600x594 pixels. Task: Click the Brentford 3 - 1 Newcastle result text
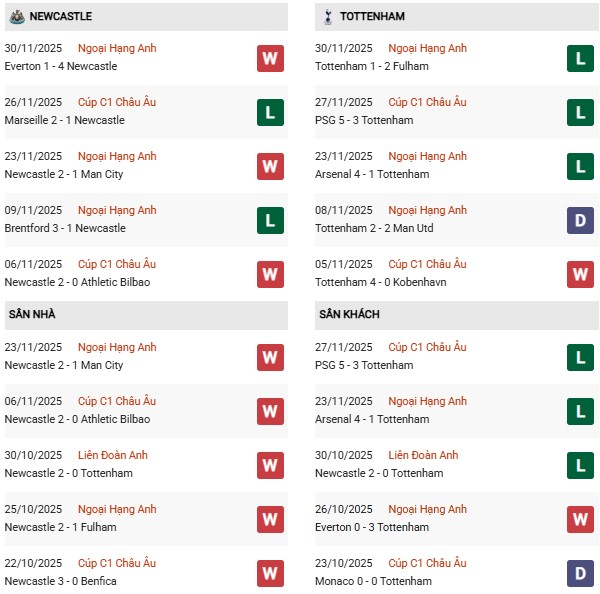65,228
